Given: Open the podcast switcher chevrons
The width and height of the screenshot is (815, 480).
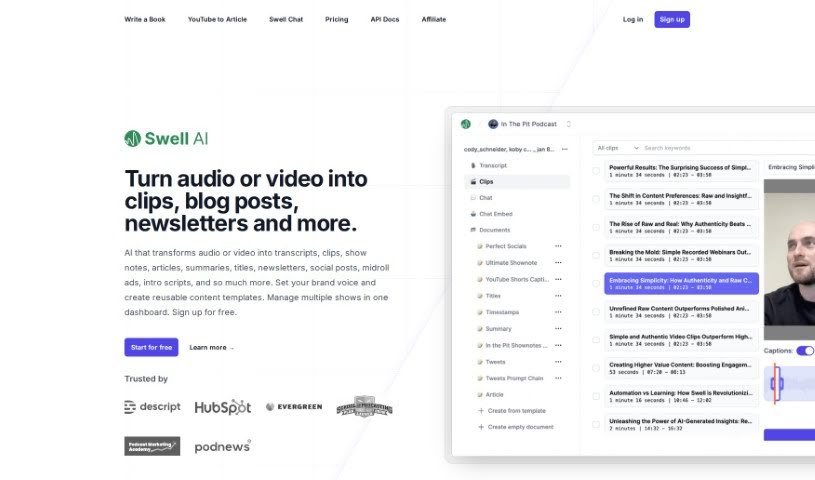Looking at the screenshot, I should pyautogui.click(x=569, y=124).
